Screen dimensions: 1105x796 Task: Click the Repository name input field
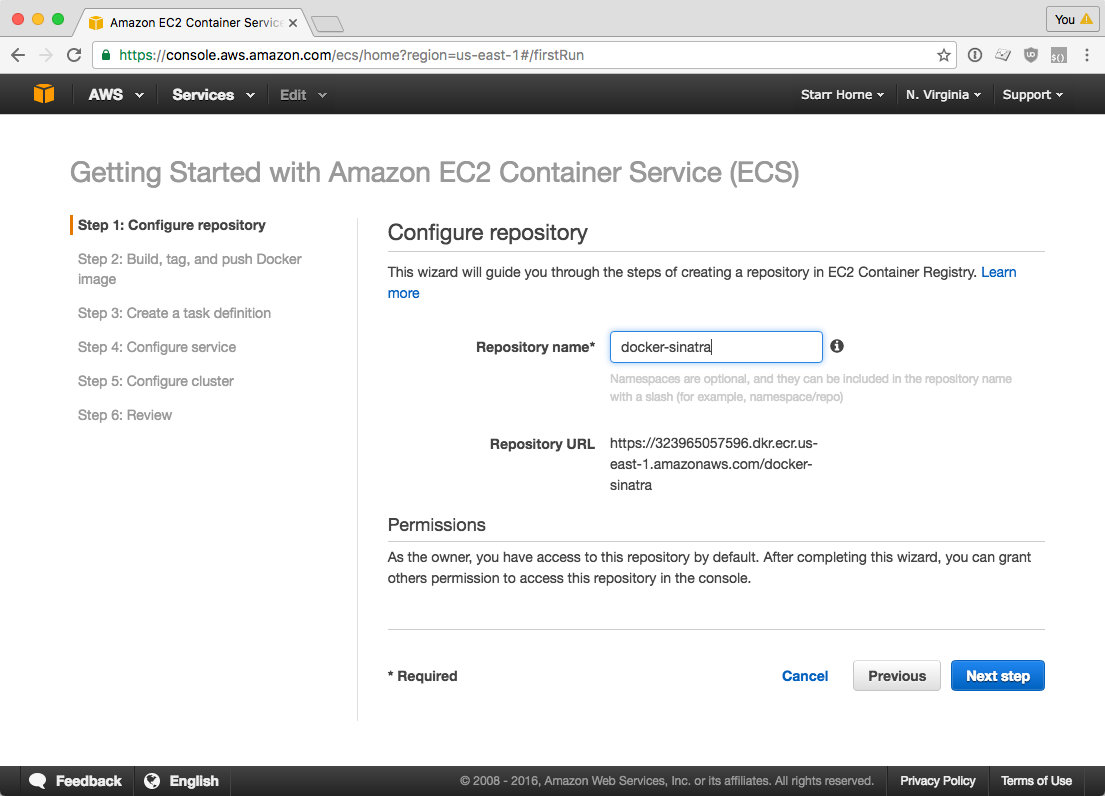(x=715, y=346)
